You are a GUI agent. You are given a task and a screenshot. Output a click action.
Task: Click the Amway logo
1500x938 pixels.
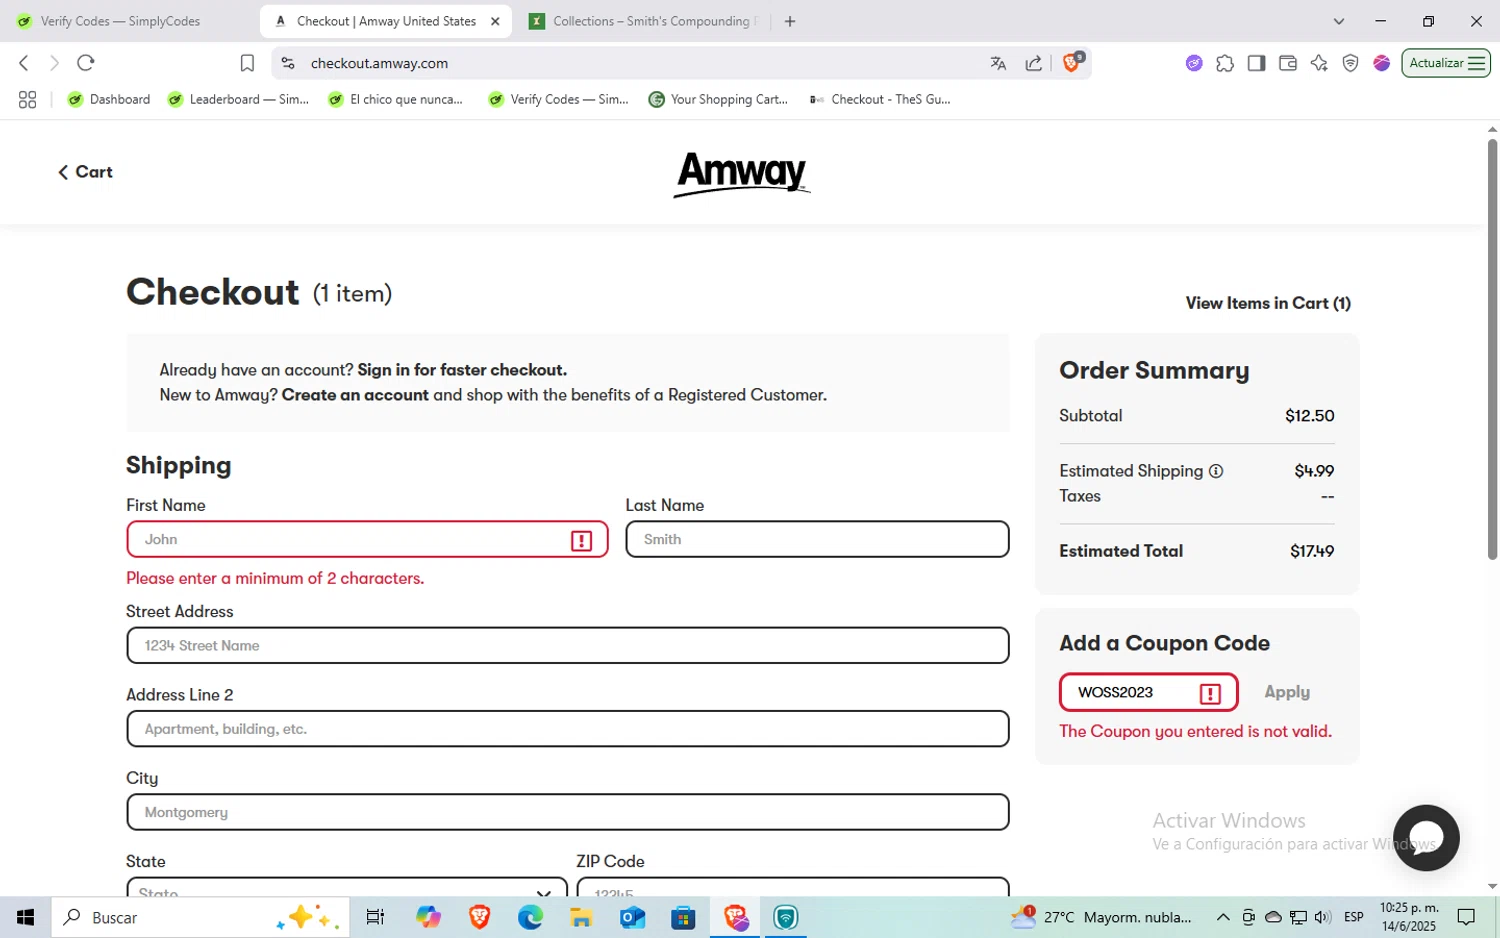click(x=742, y=174)
